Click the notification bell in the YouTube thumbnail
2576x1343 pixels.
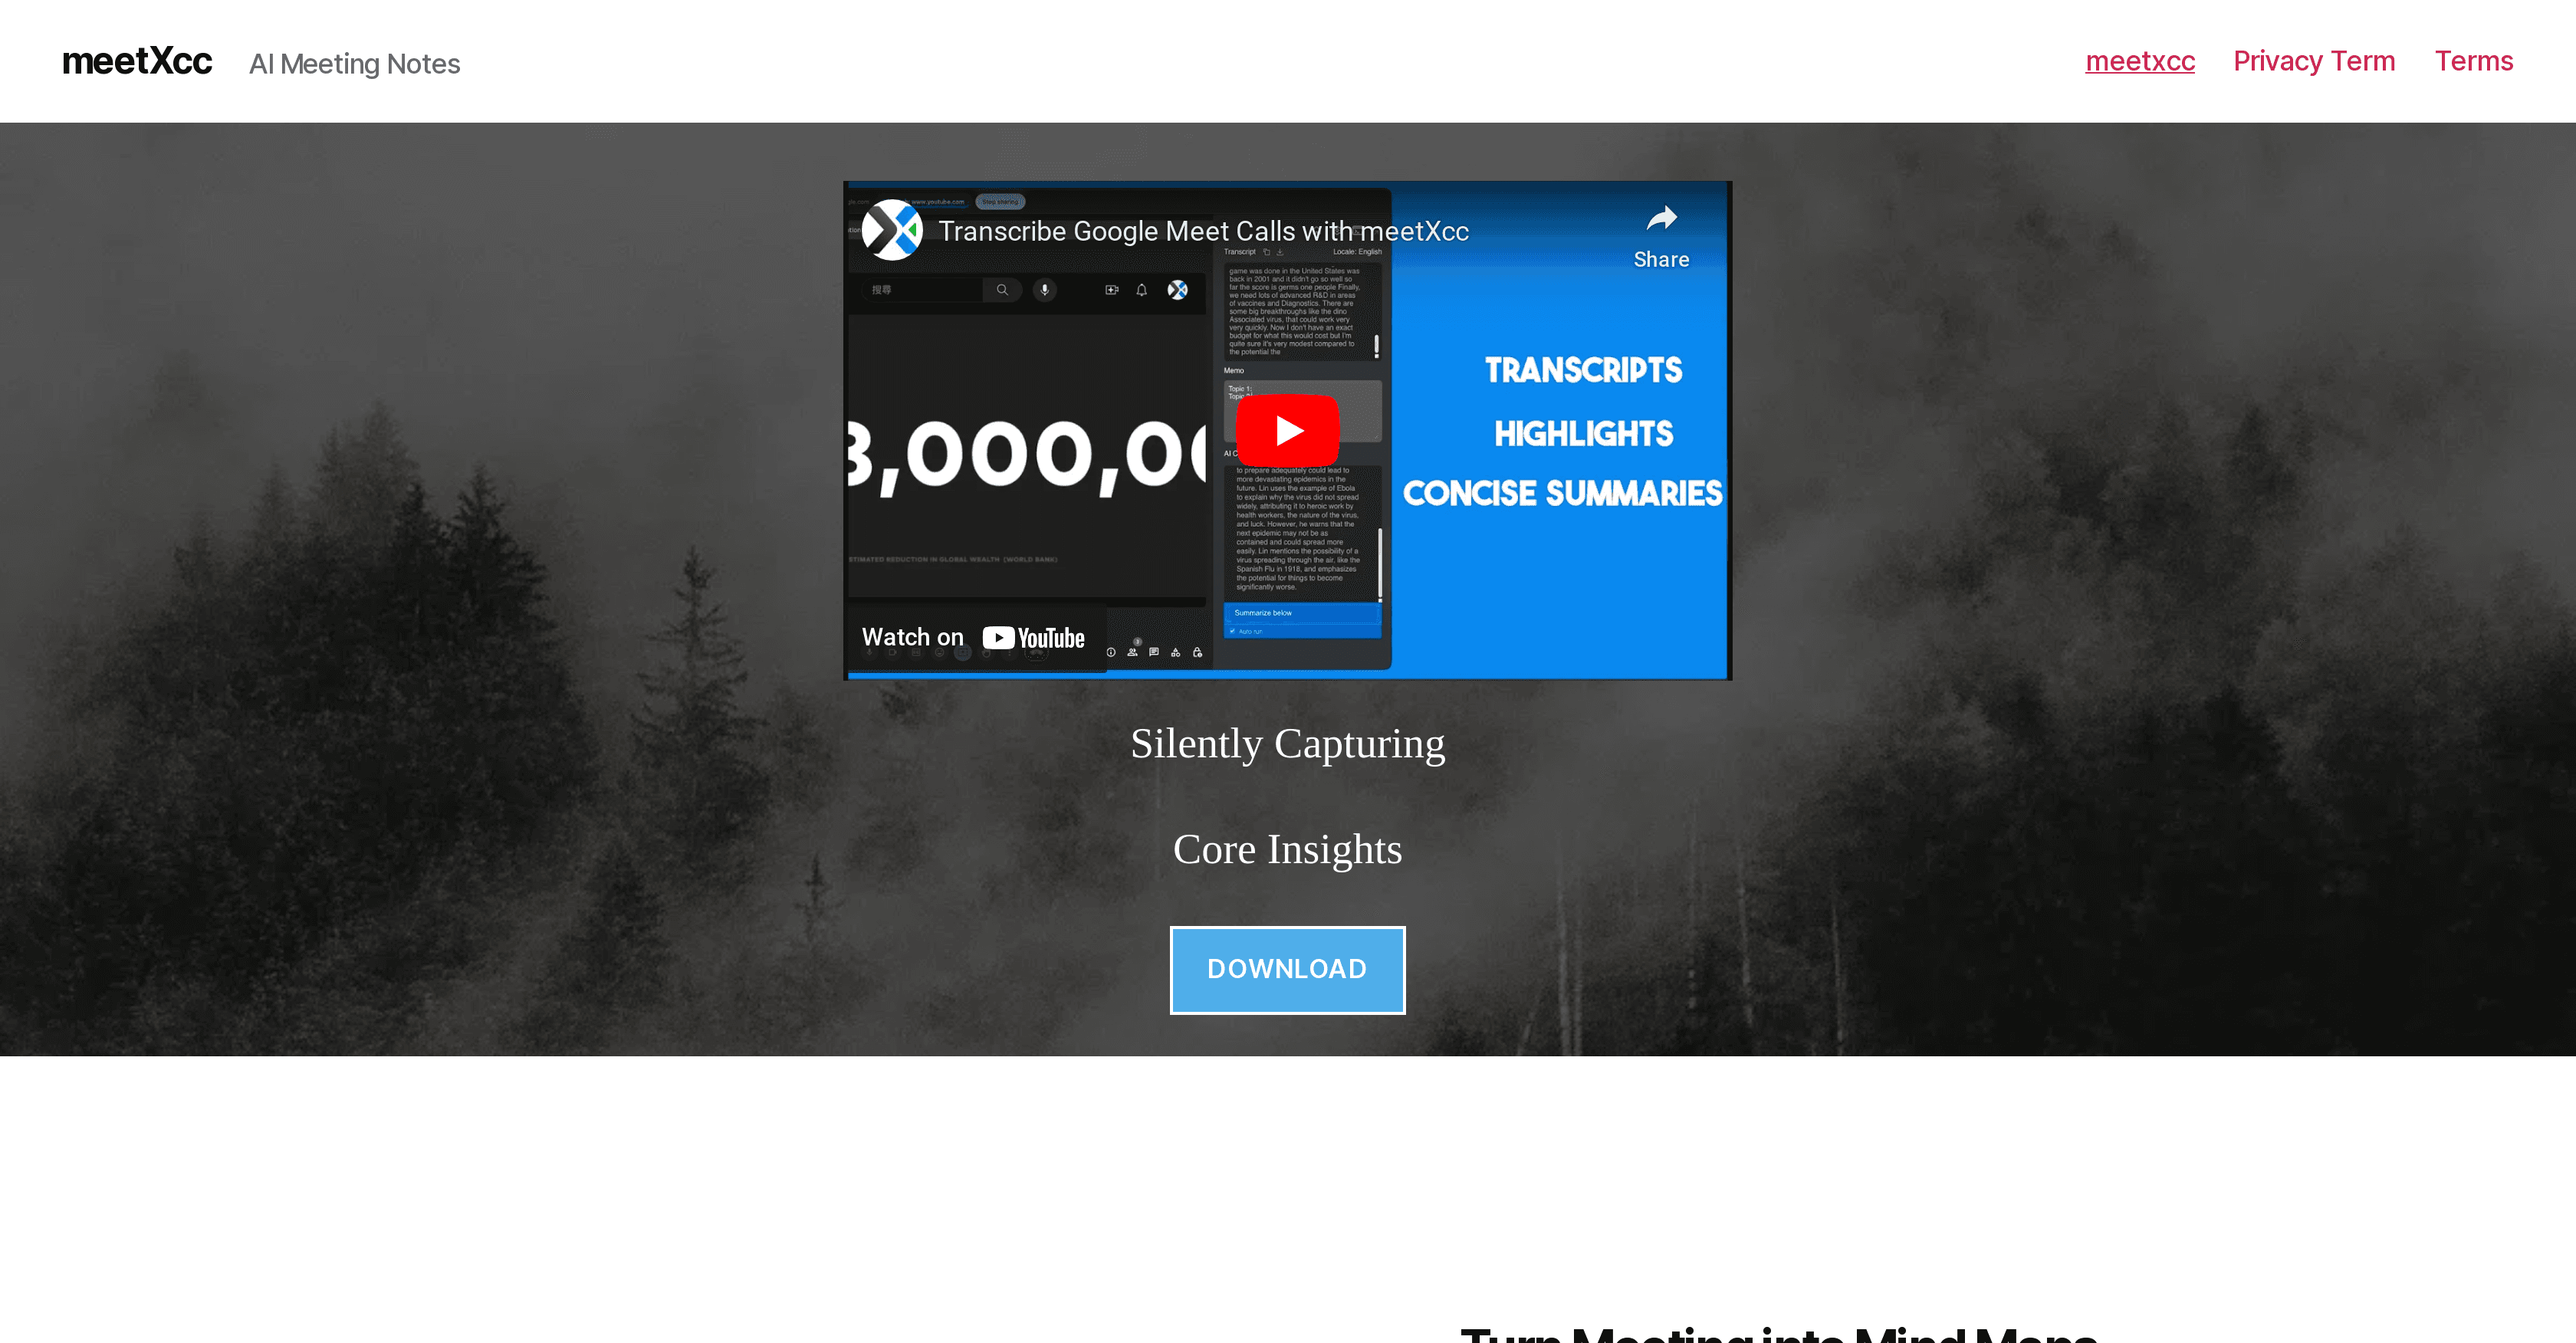pos(1139,289)
